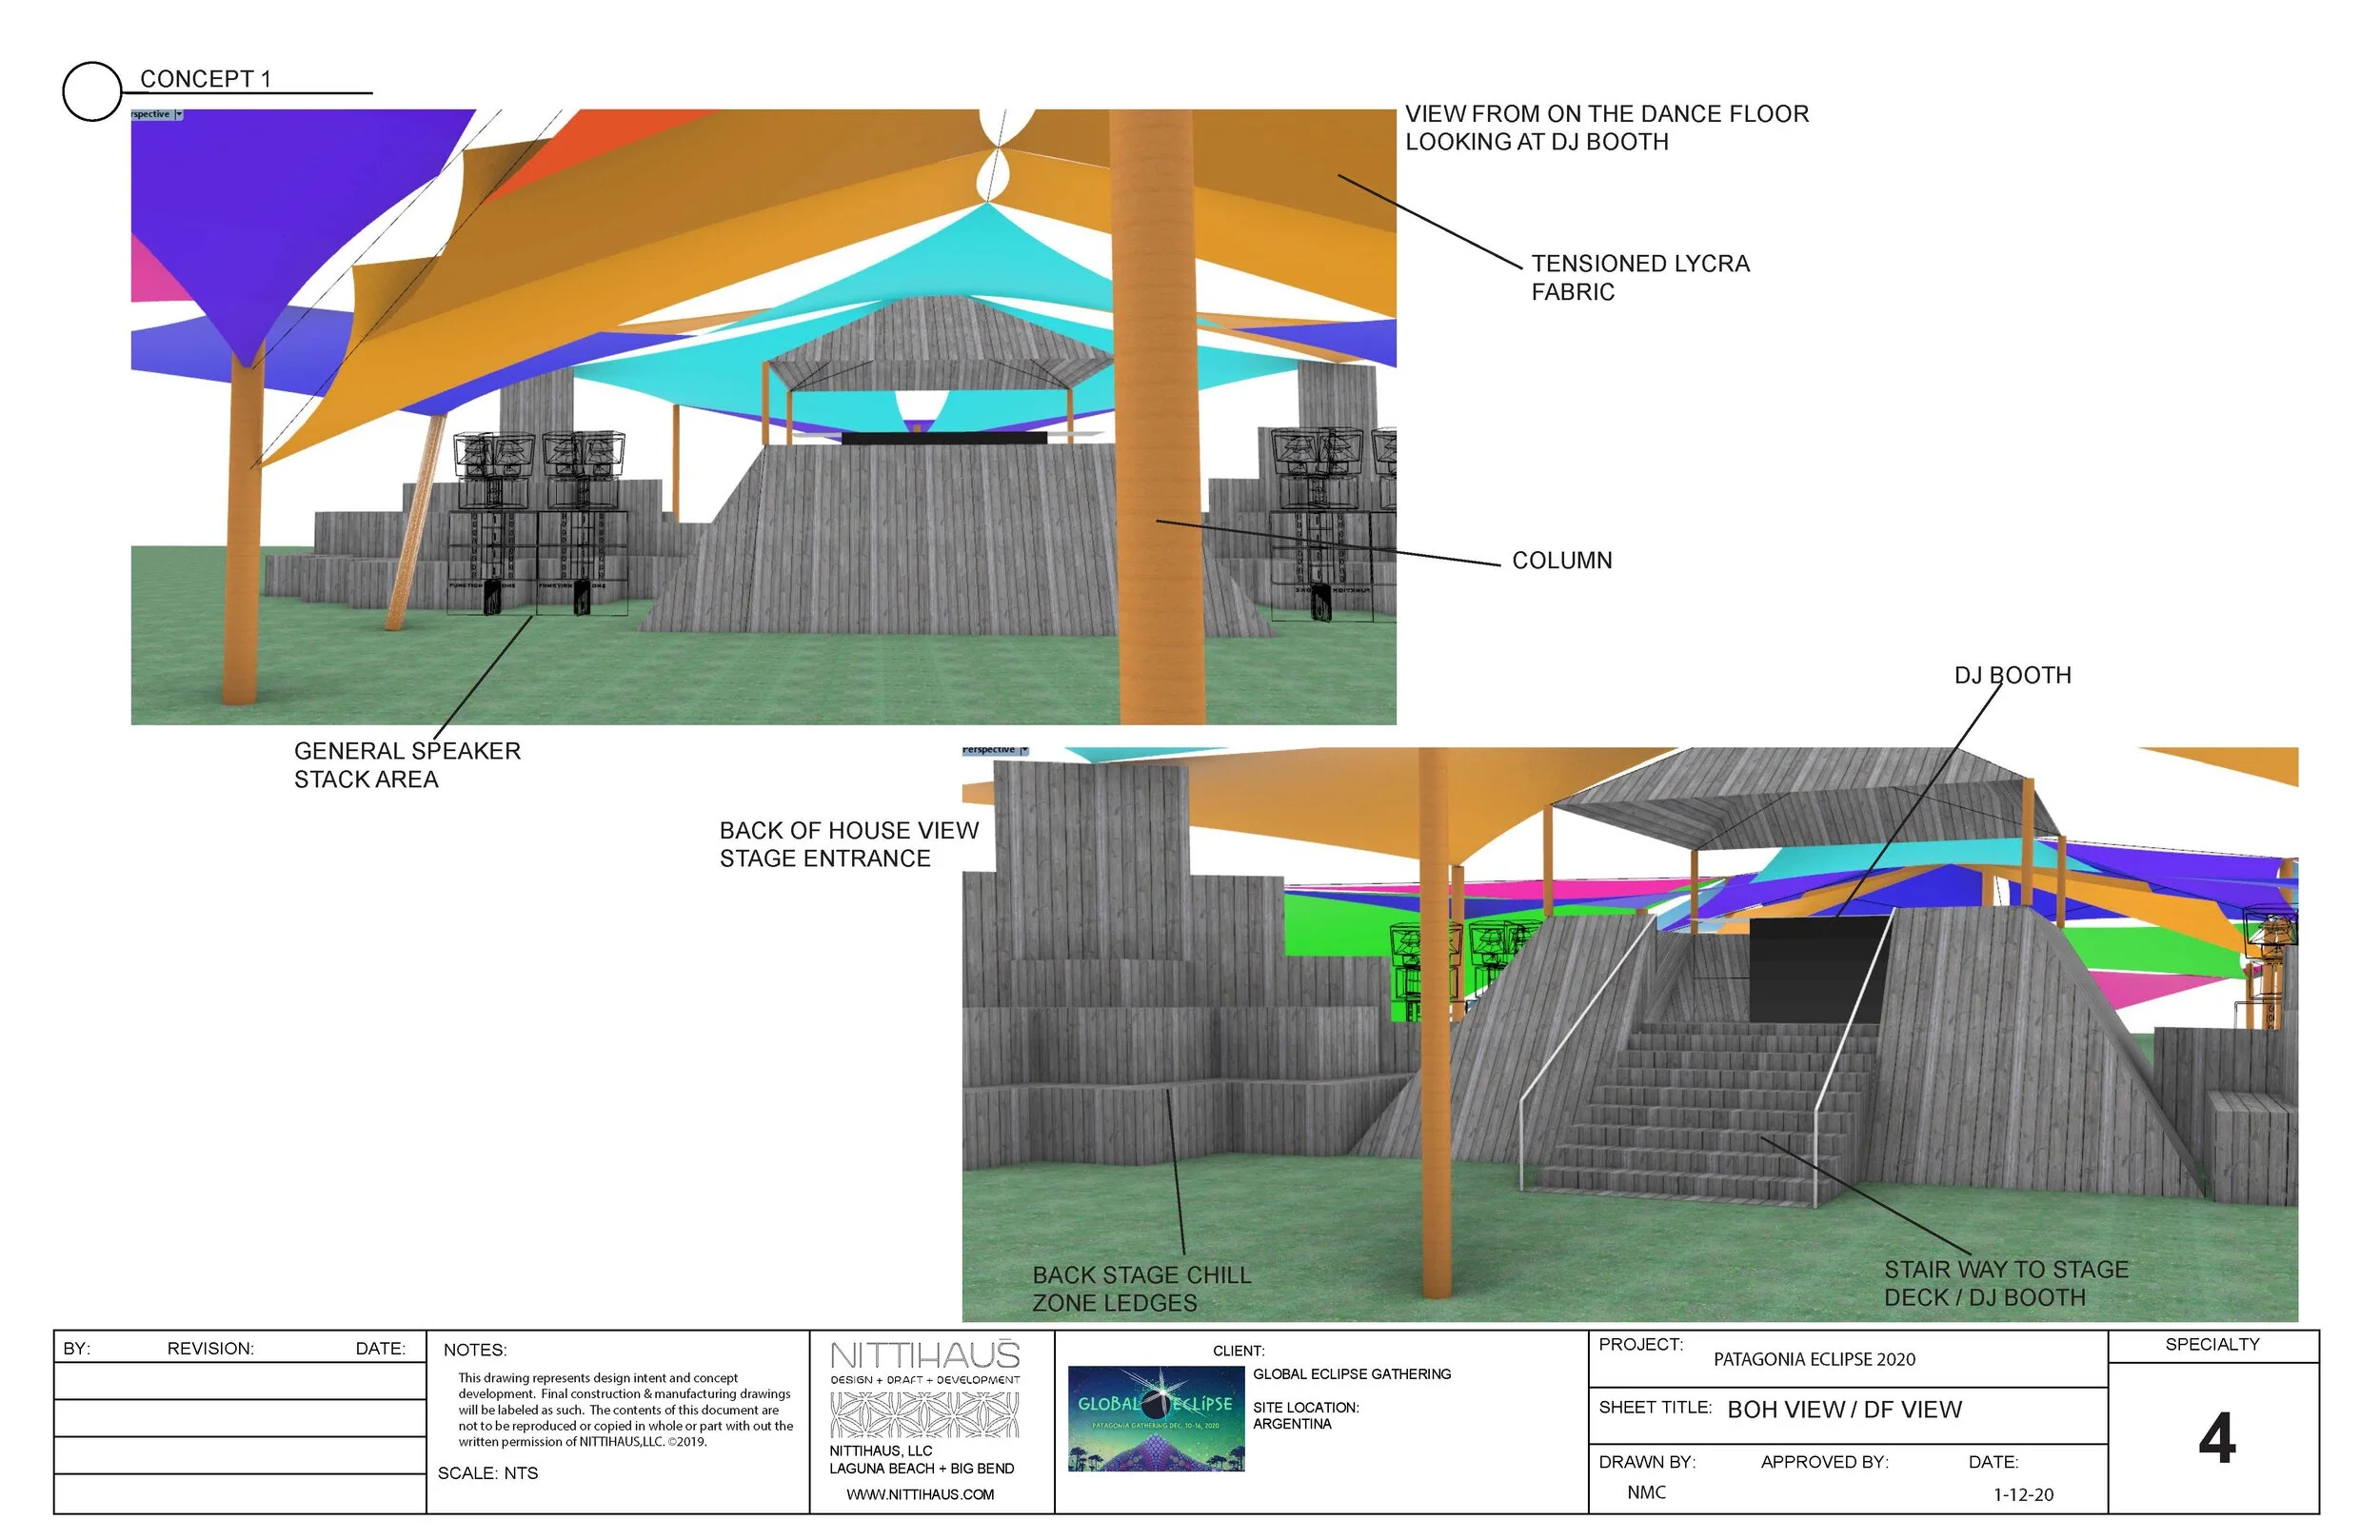This screenshot has height=1540, width=2380.
Task: Select the TENSIONED LYCRA FABRIC callout
Action: click(x=1640, y=278)
